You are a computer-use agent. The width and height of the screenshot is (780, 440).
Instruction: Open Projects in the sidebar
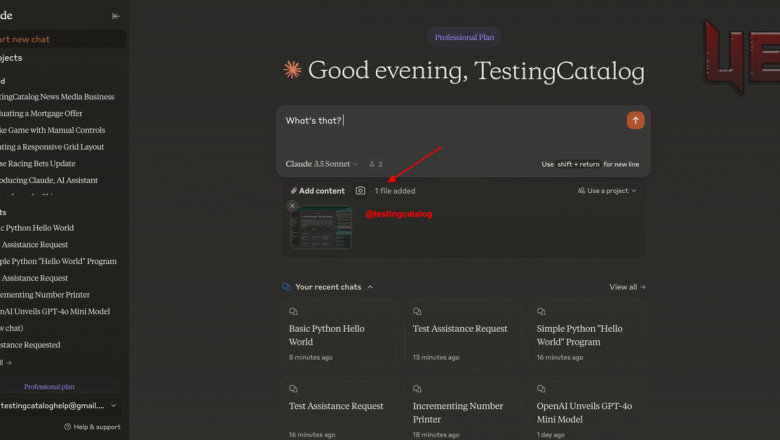[11, 58]
